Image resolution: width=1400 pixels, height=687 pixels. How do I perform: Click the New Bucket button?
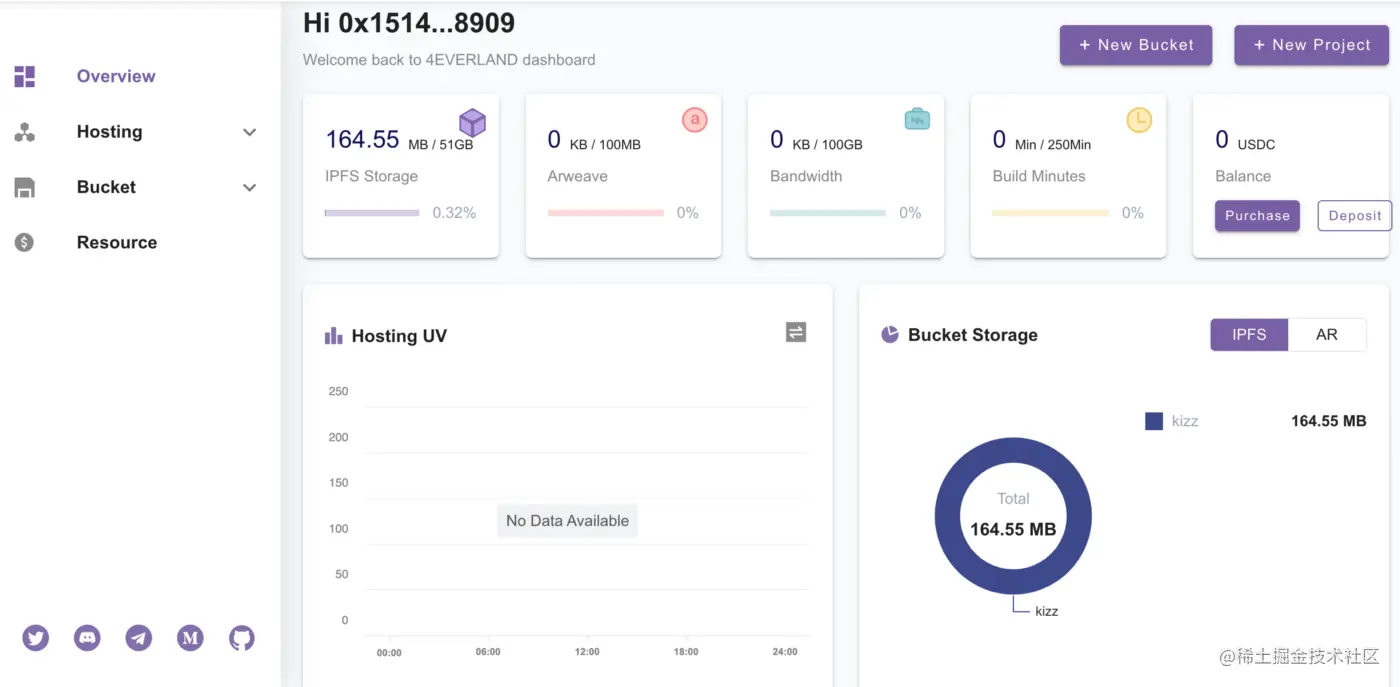(1136, 45)
